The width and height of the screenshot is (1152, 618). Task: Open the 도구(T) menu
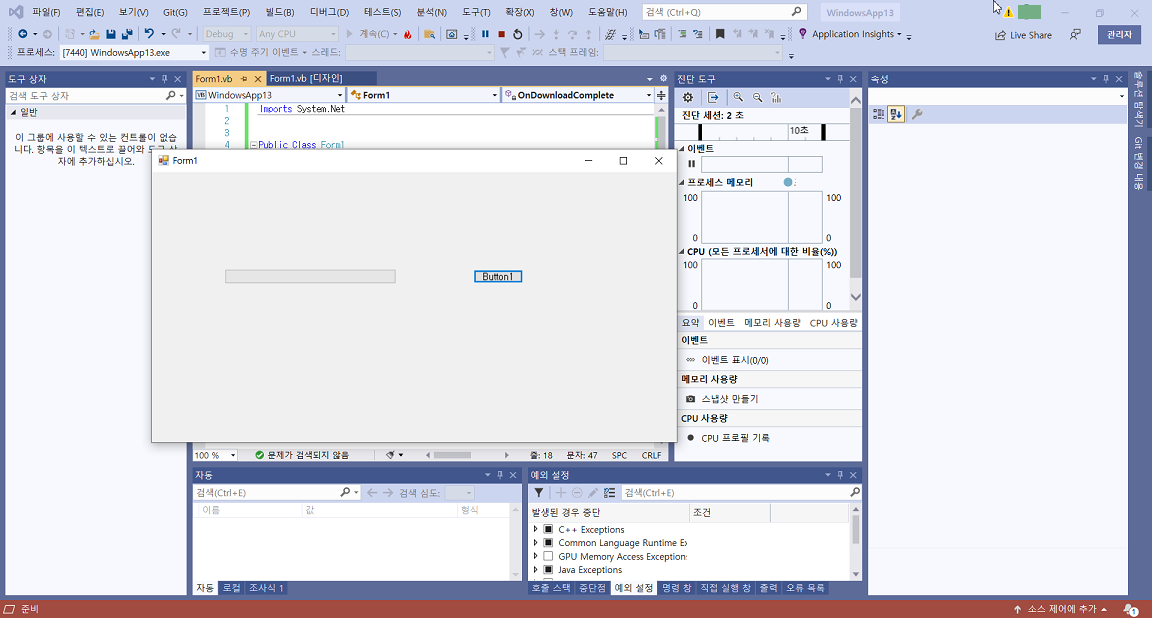[x=476, y=12]
